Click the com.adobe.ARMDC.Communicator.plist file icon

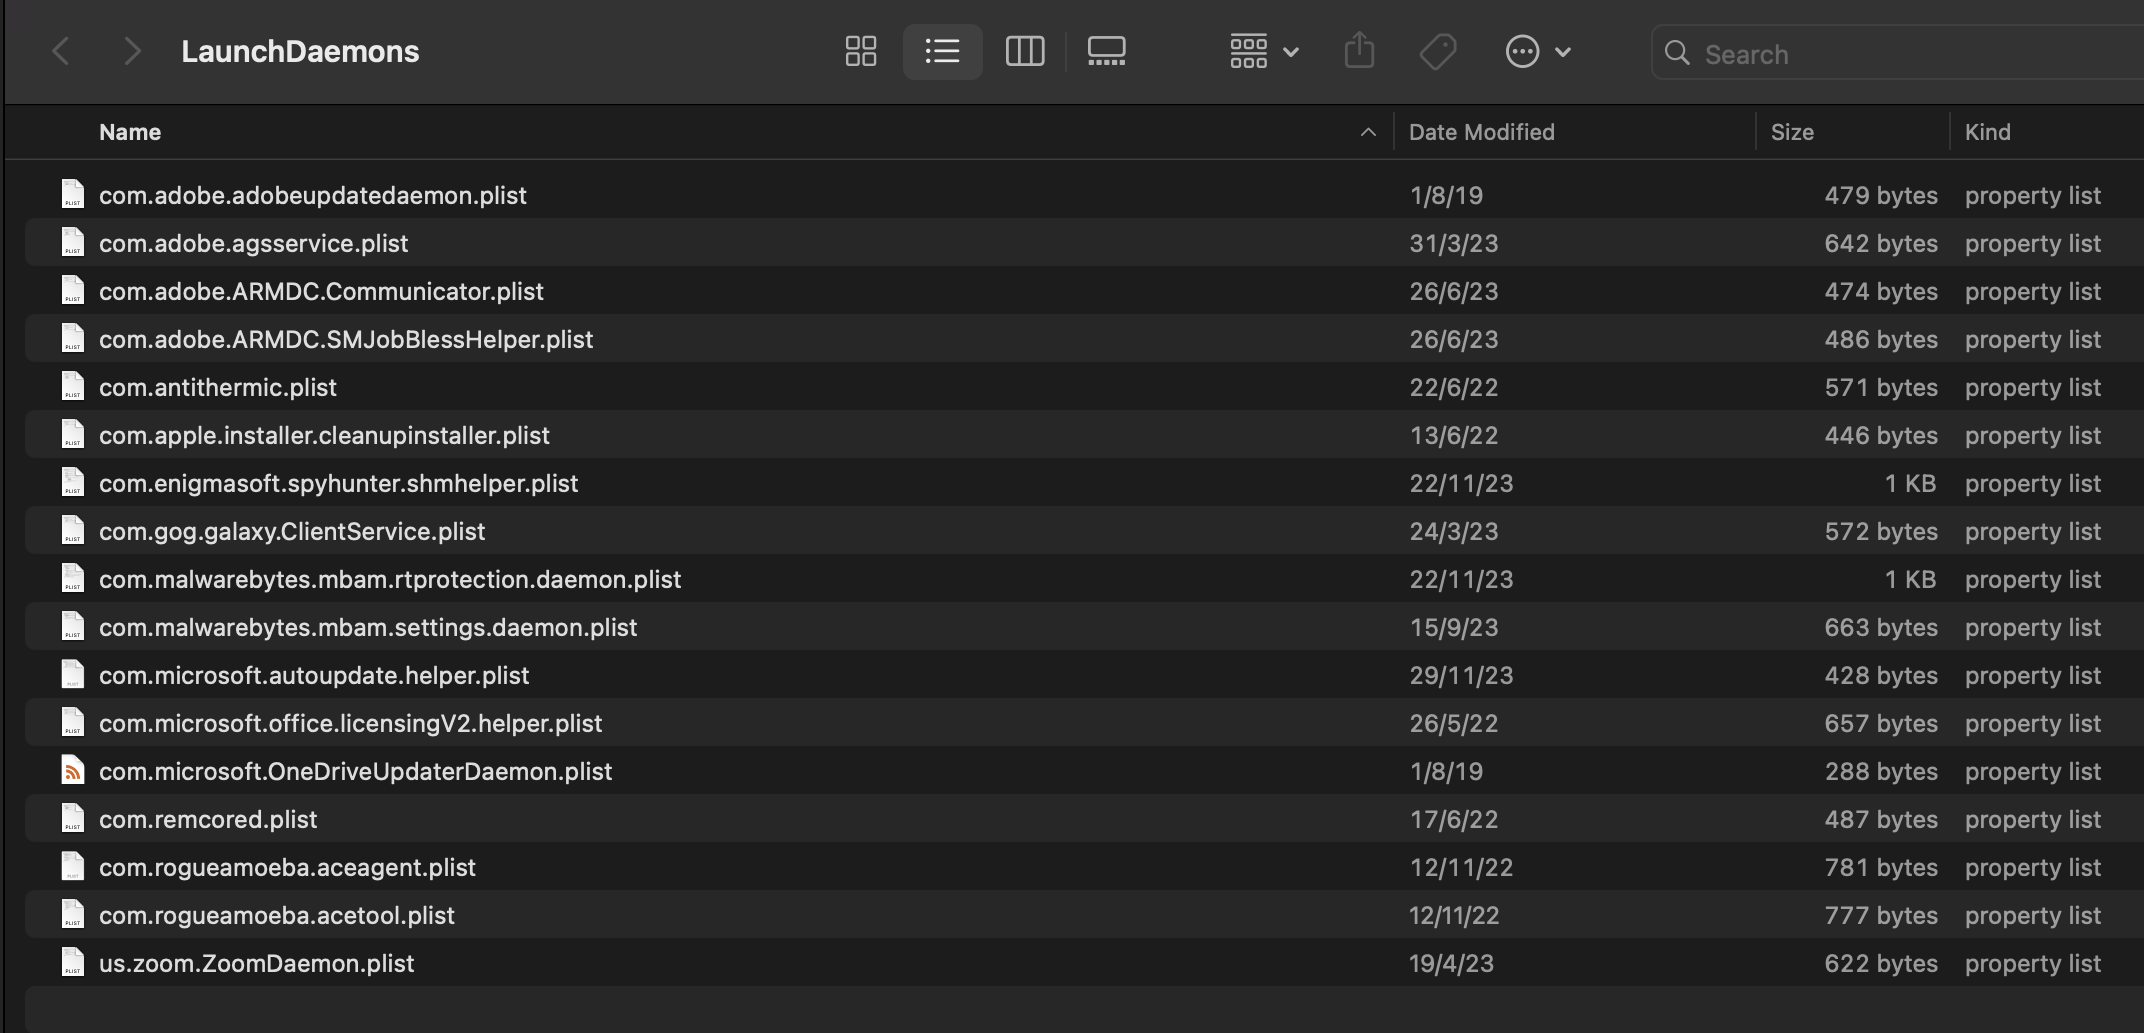[72, 290]
